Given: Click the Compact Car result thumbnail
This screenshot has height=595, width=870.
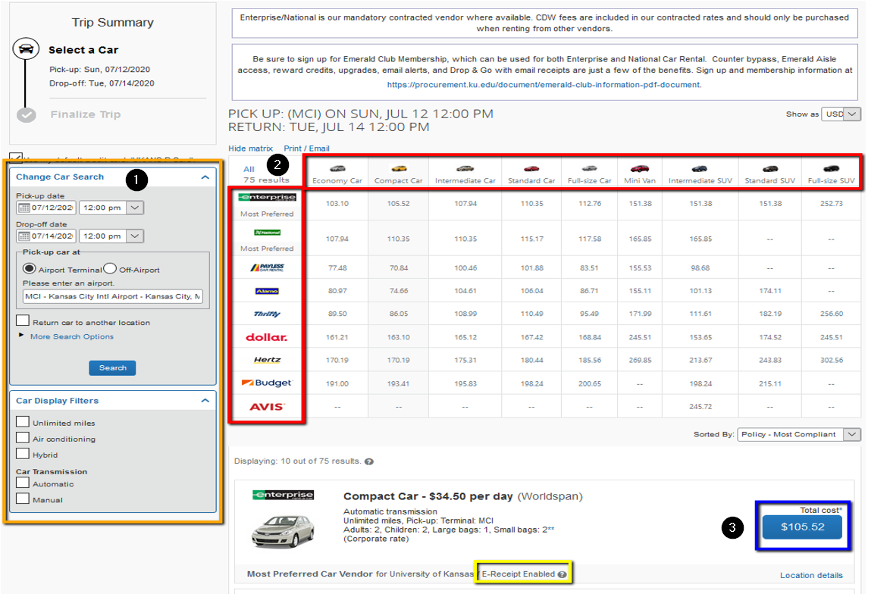Looking at the screenshot, I should tap(283, 531).
